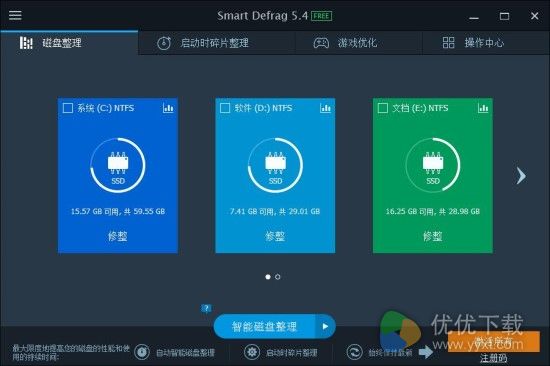550x366 pixels.
Task: Click the orange activate button
Action: [494, 341]
